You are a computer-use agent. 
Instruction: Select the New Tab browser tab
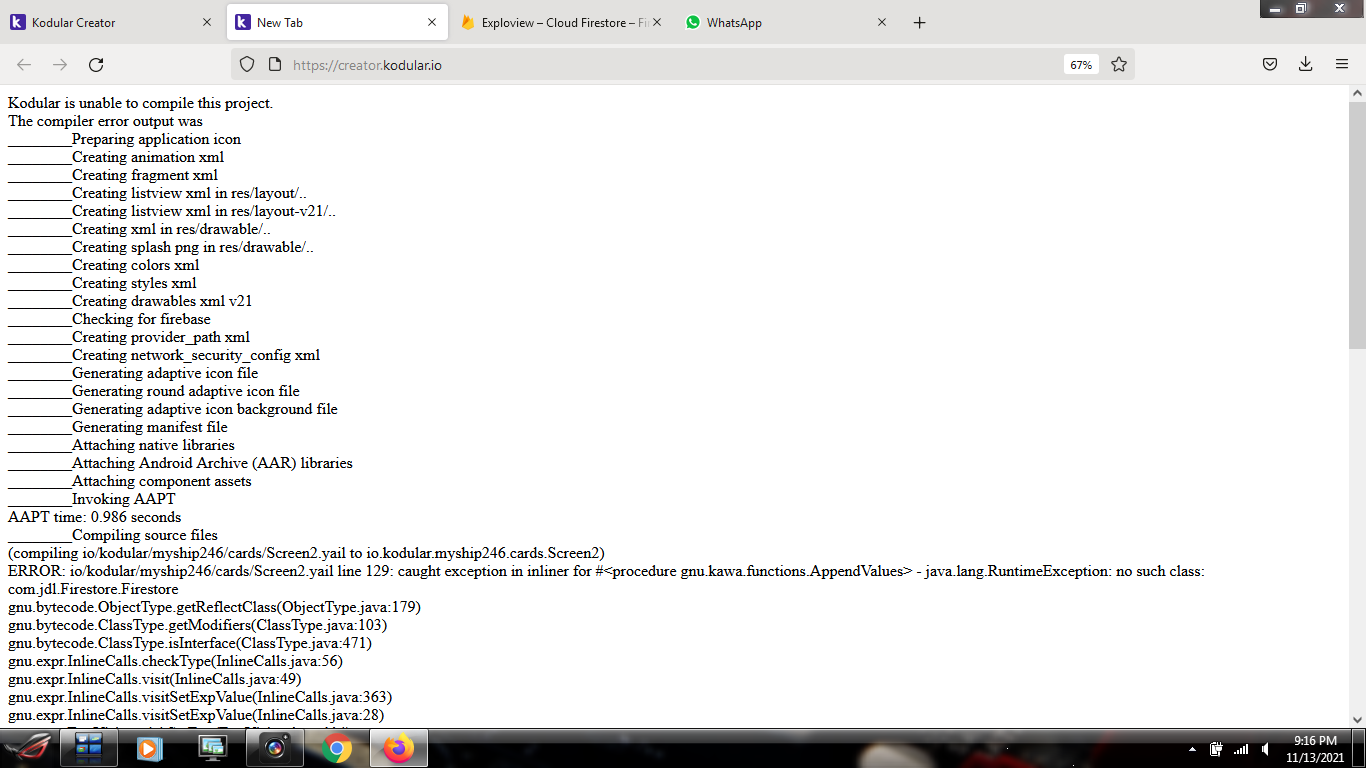point(337,22)
